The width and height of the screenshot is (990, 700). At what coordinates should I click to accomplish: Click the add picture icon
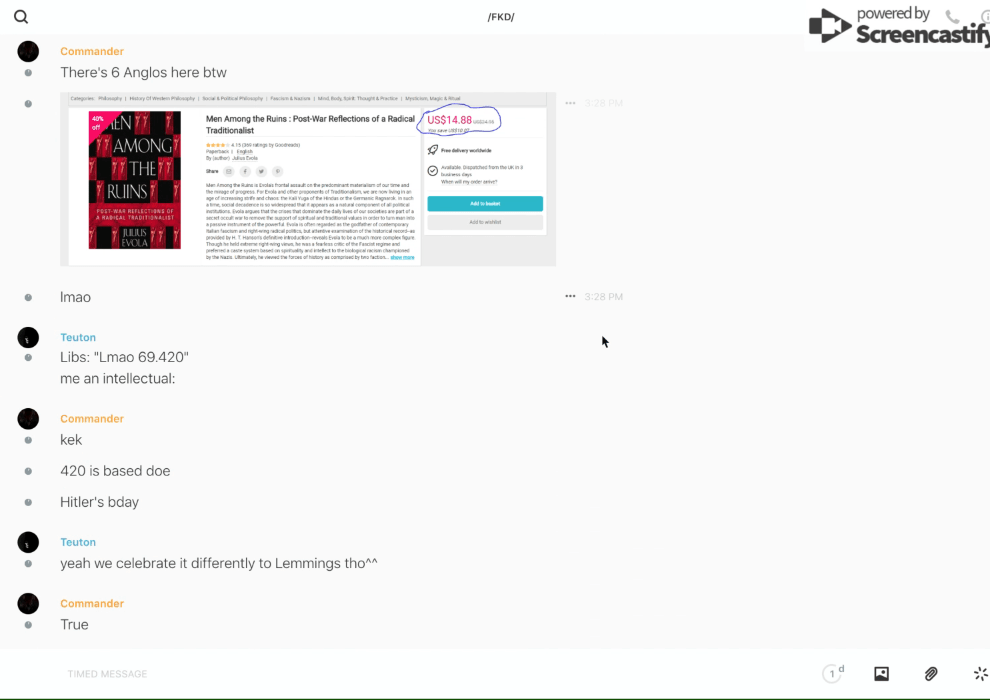881,674
